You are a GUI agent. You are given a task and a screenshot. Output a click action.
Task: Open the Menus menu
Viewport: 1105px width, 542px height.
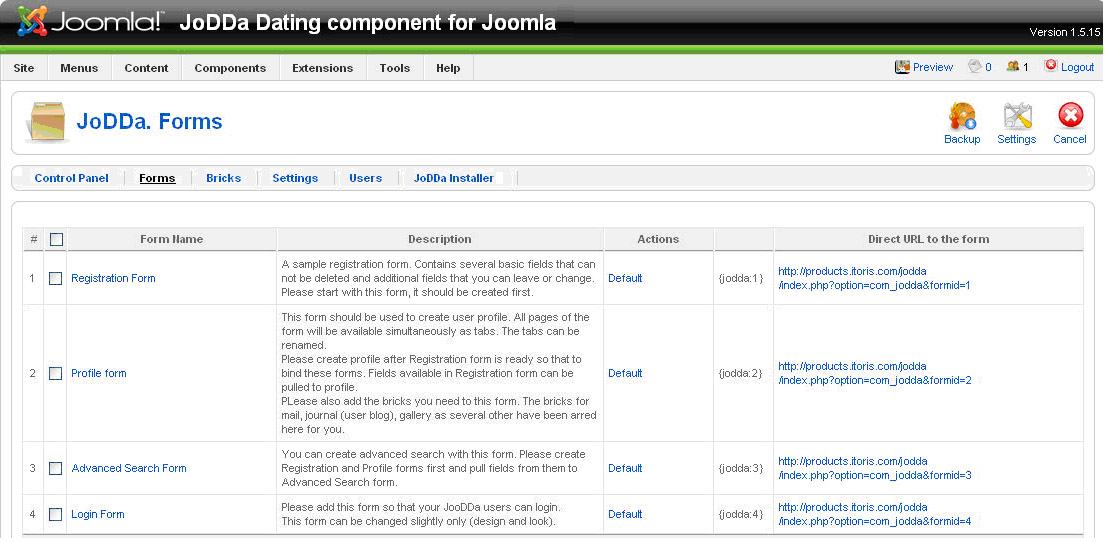click(79, 68)
